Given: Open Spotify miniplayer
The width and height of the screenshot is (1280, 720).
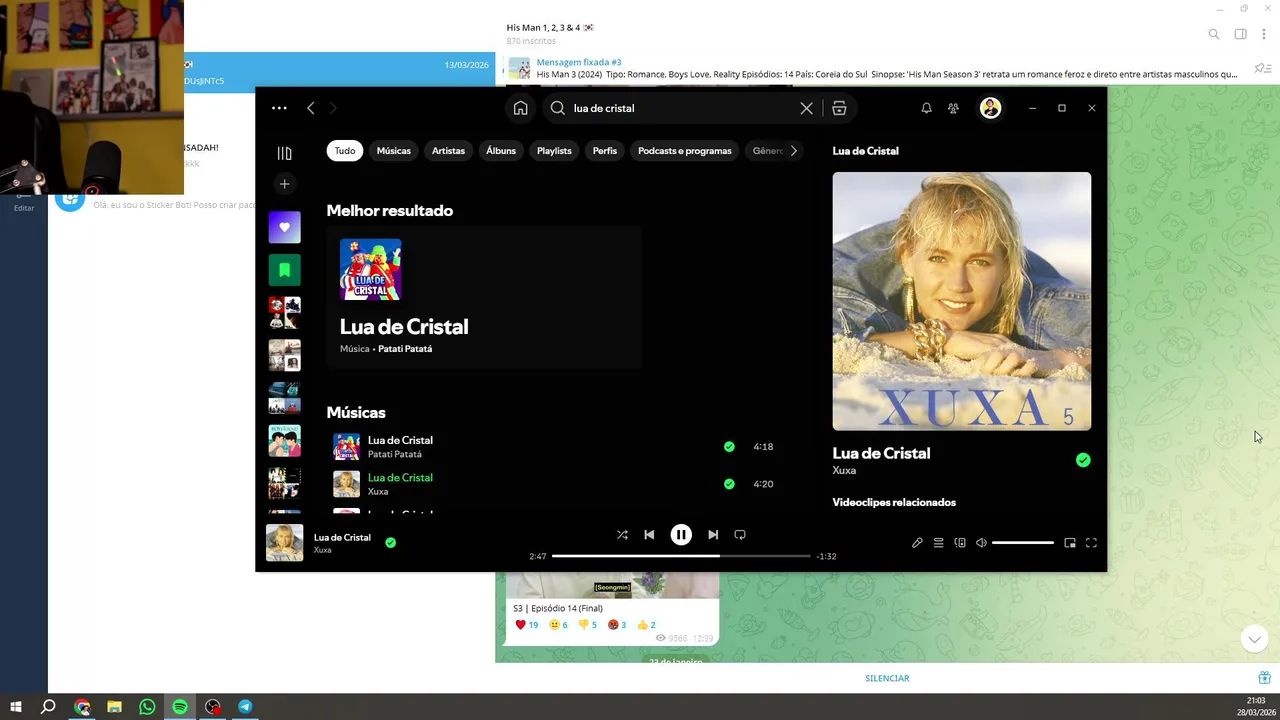Looking at the screenshot, I should point(1070,543).
